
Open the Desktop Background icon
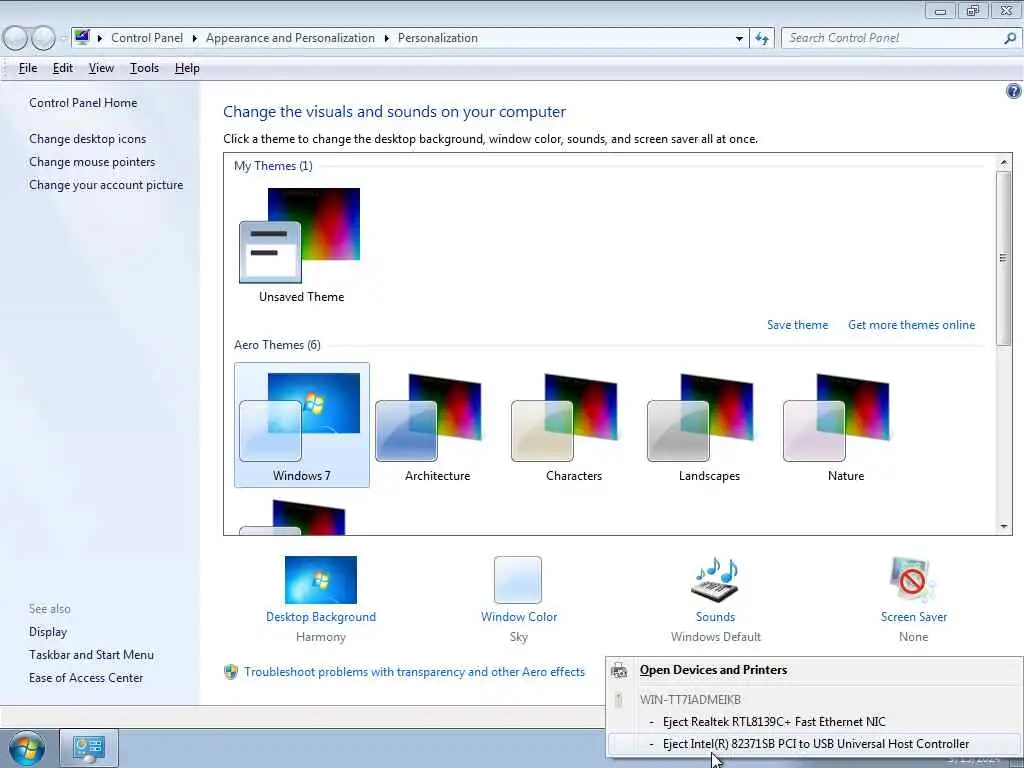click(321, 579)
